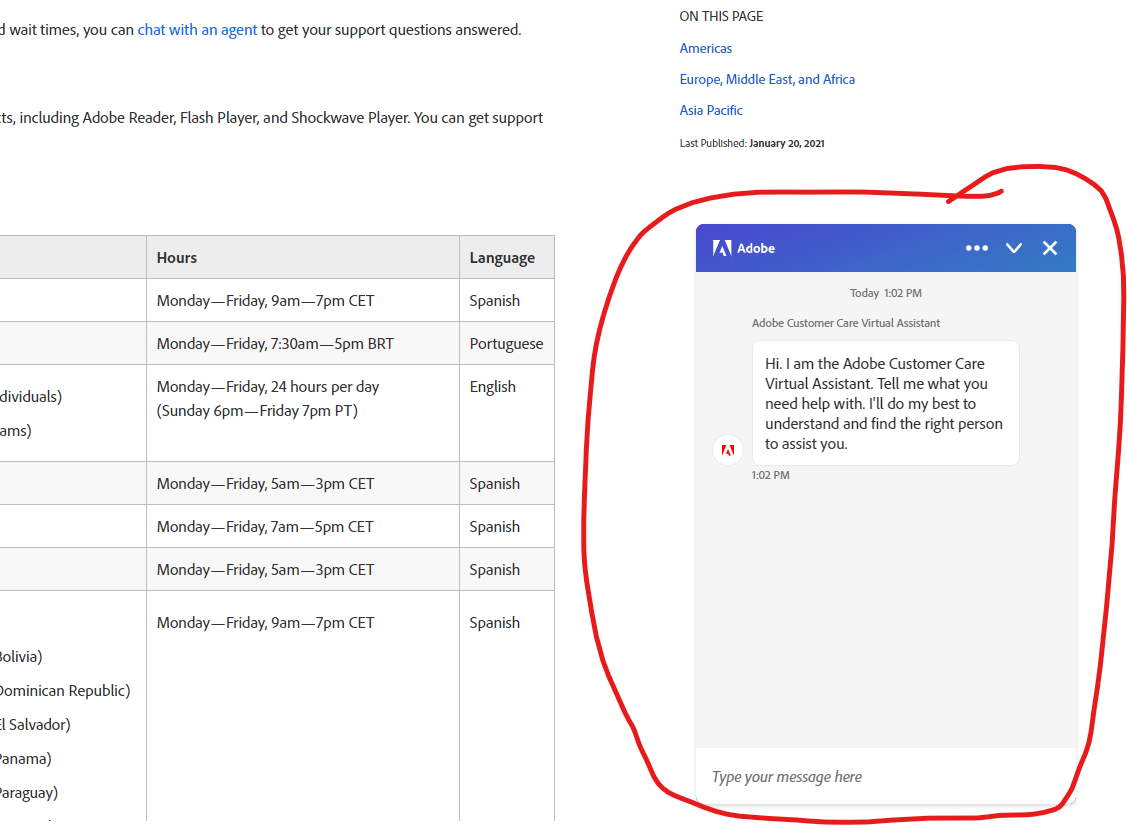The image size is (1127, 826).
Task: Click the Adobe avatar beside the greeting message
Action: (727, 450)
